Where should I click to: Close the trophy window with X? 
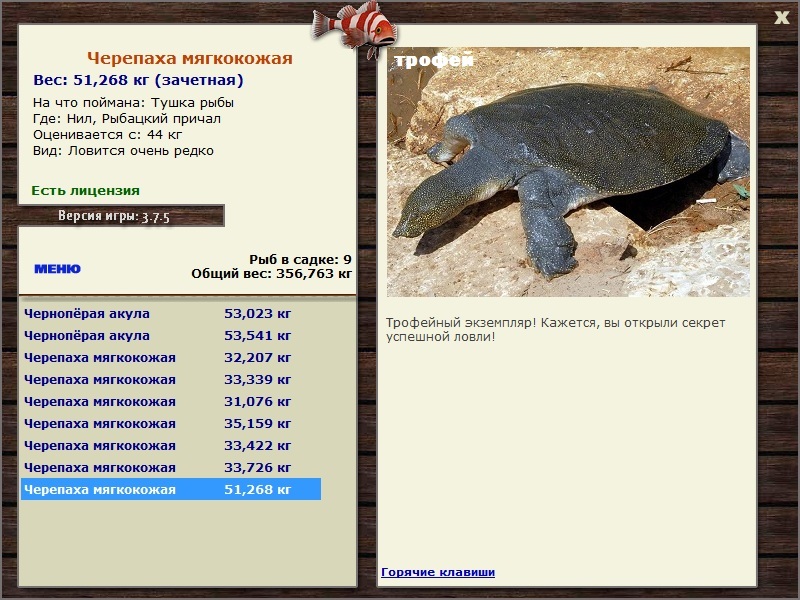782,17
